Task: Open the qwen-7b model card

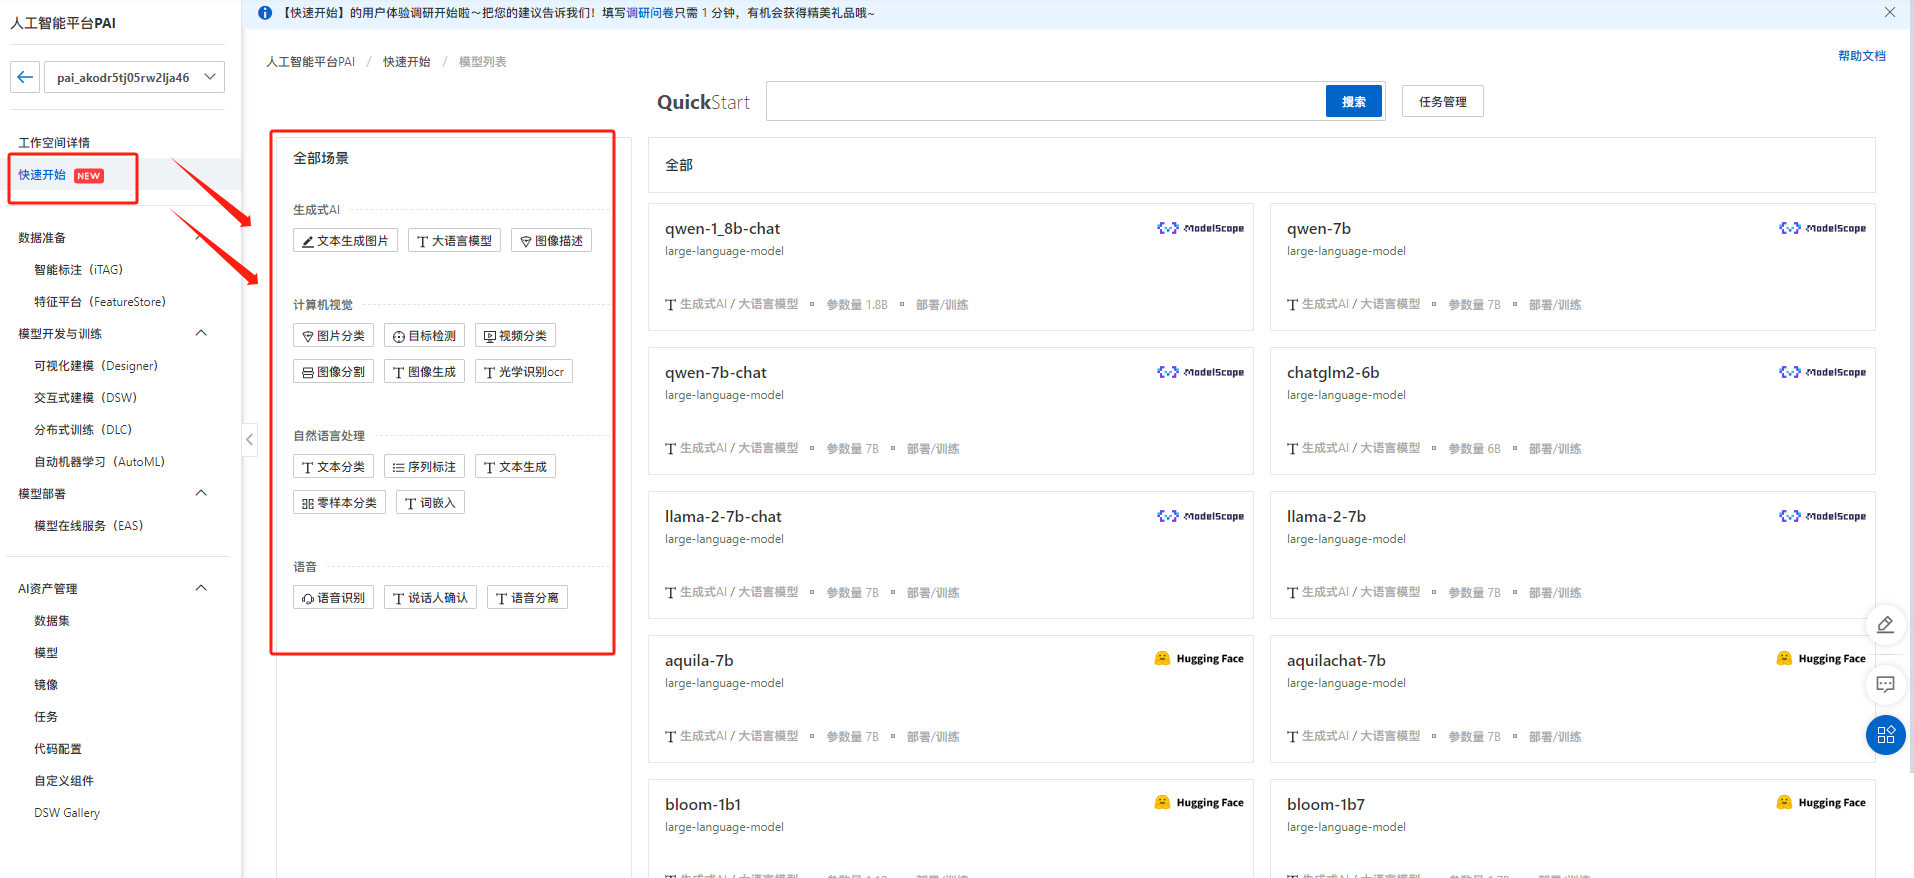Action: click(1572, 267)
